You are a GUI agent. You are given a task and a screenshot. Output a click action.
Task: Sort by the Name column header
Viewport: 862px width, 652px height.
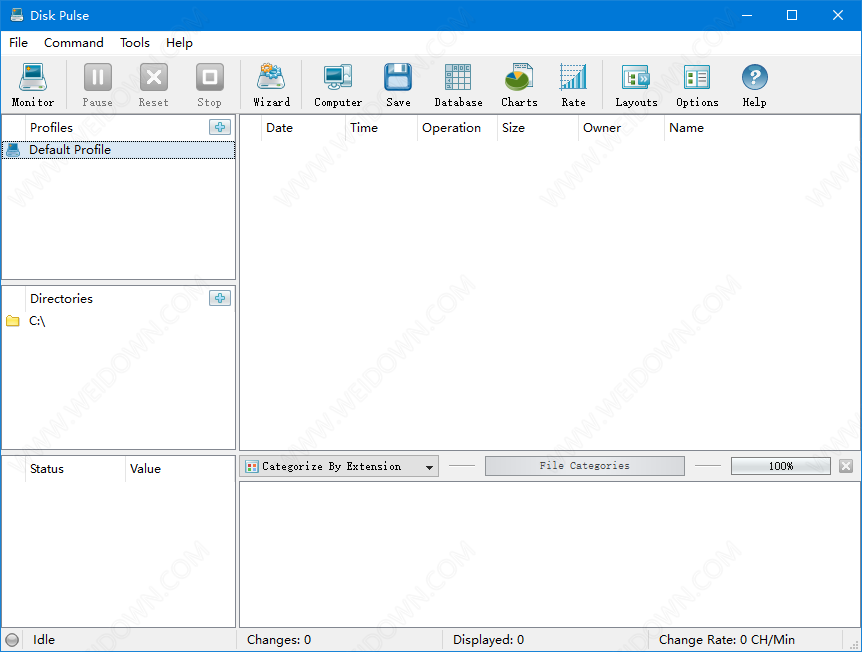click(761, 128)
